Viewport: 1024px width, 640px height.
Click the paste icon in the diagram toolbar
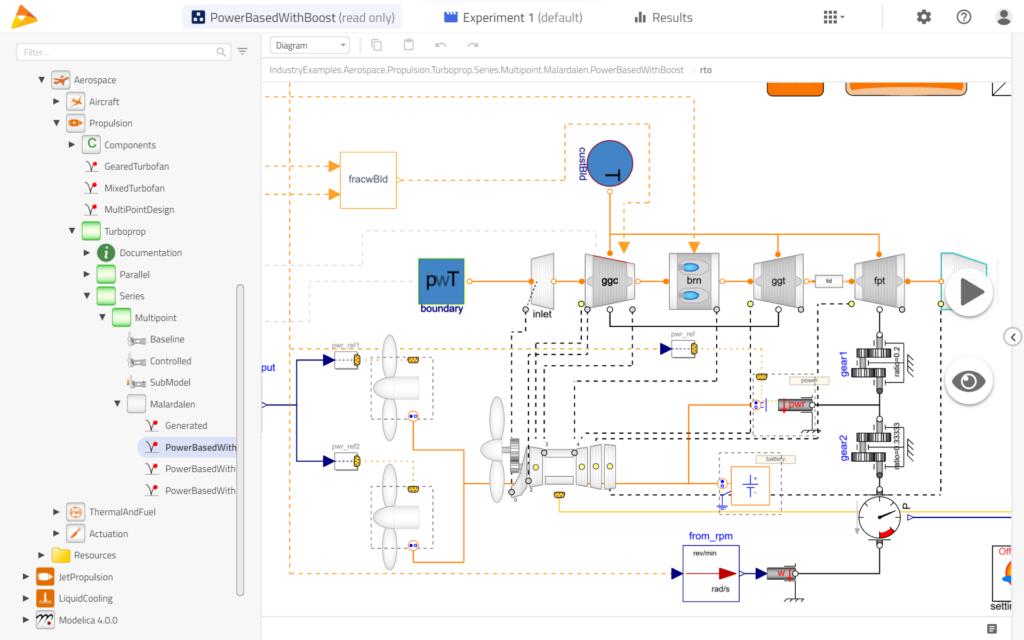click(x=410, y=45)
